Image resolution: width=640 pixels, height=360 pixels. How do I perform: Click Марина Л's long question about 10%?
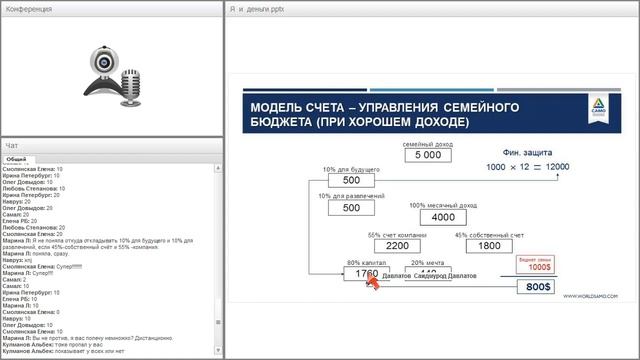click(98, 244)
